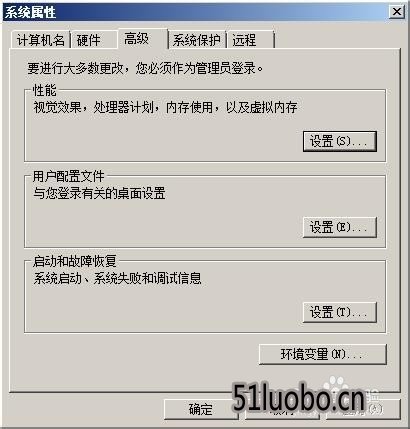This screenshot has width=410, height=429.
Task: Confirm with the 确定 button
Action: [201, 409]
